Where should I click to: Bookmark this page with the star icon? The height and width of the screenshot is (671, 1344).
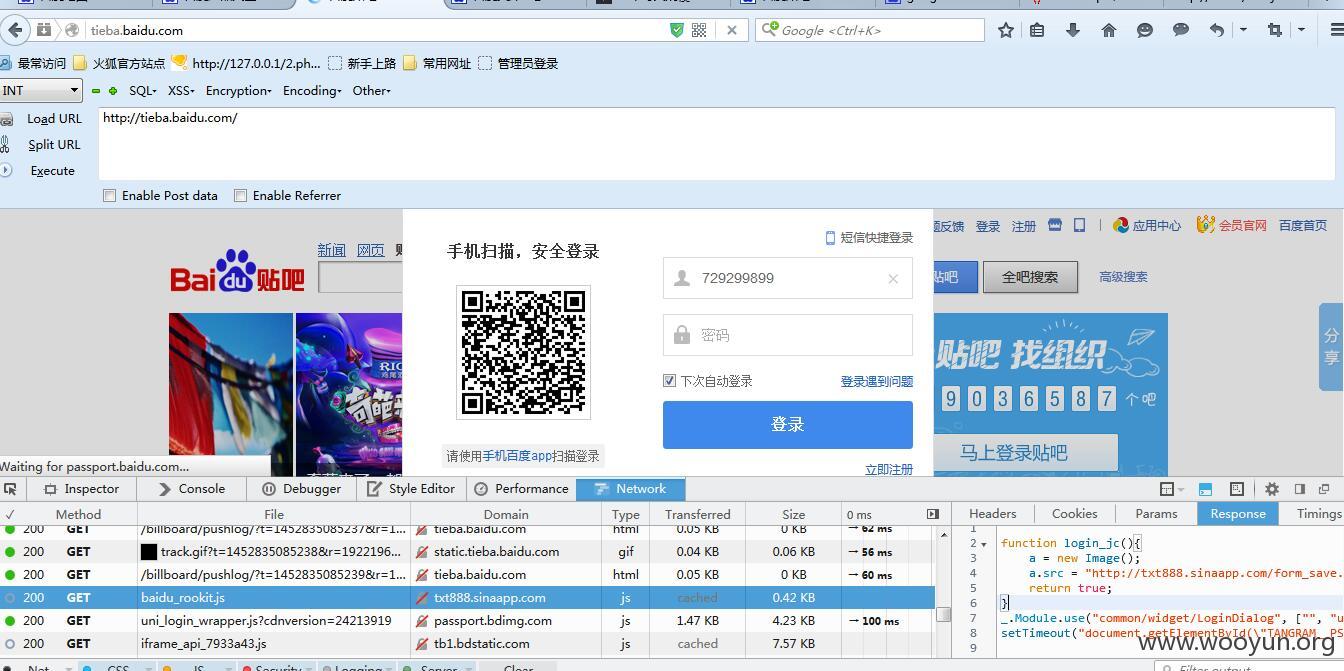coord(1006,30)
